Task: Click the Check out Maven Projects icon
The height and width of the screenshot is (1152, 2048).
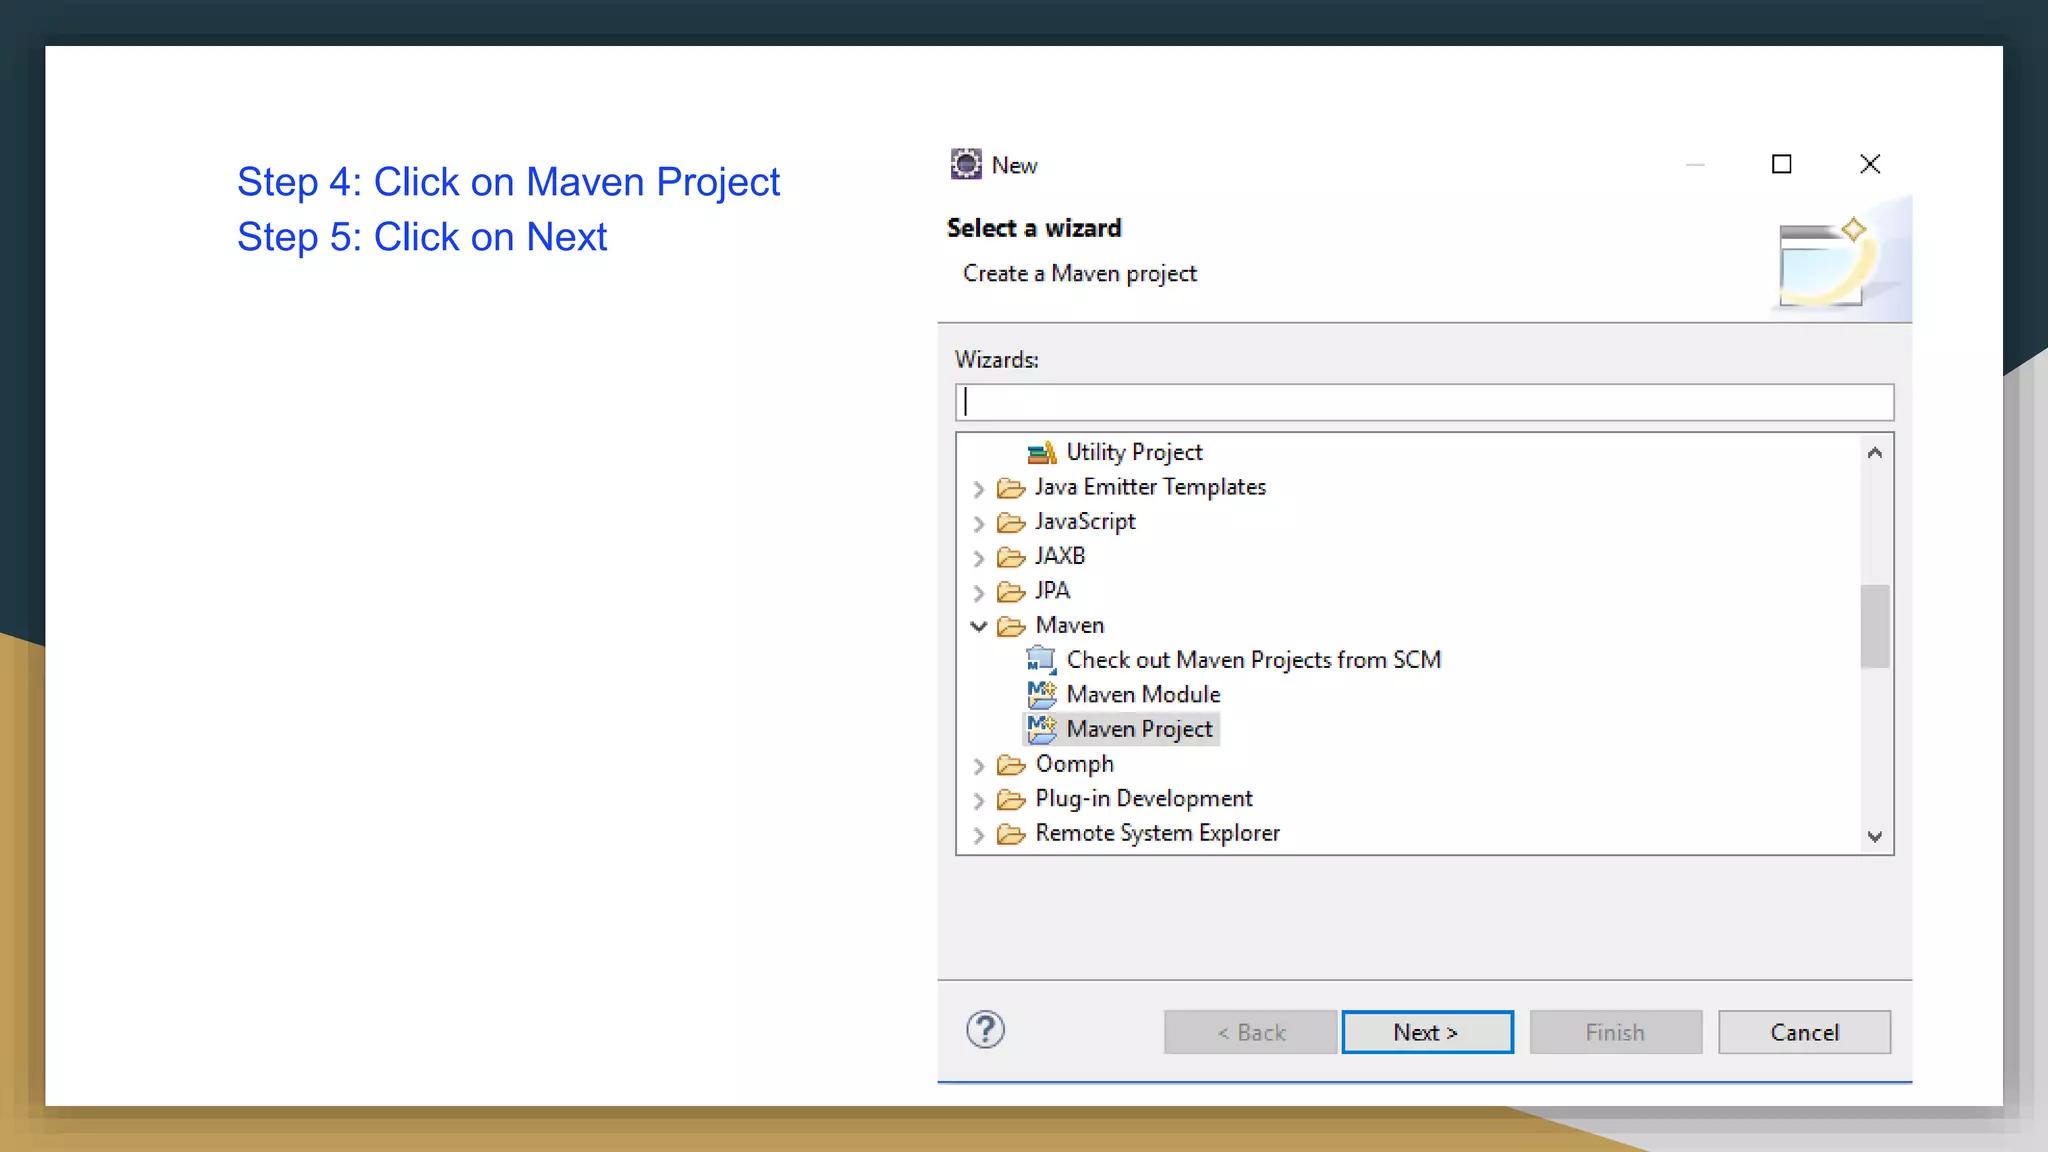Action: pos(1041,660)
